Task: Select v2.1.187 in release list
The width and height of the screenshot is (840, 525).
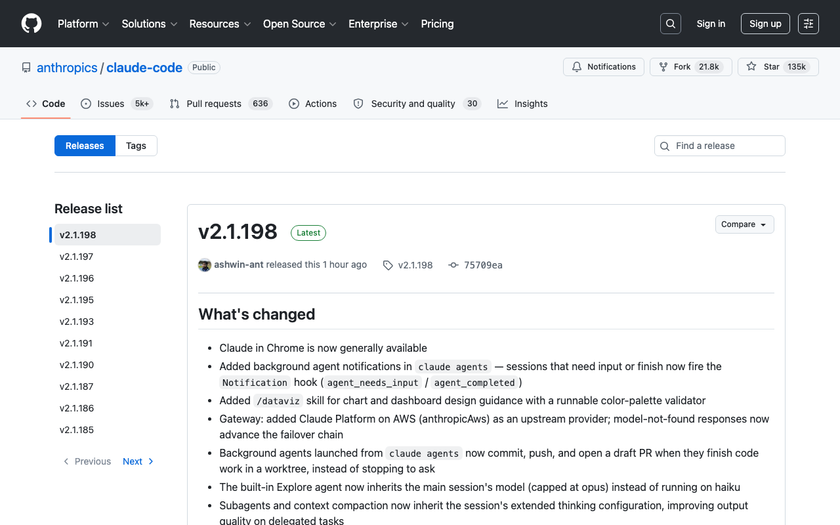Action: coord(107,386)
